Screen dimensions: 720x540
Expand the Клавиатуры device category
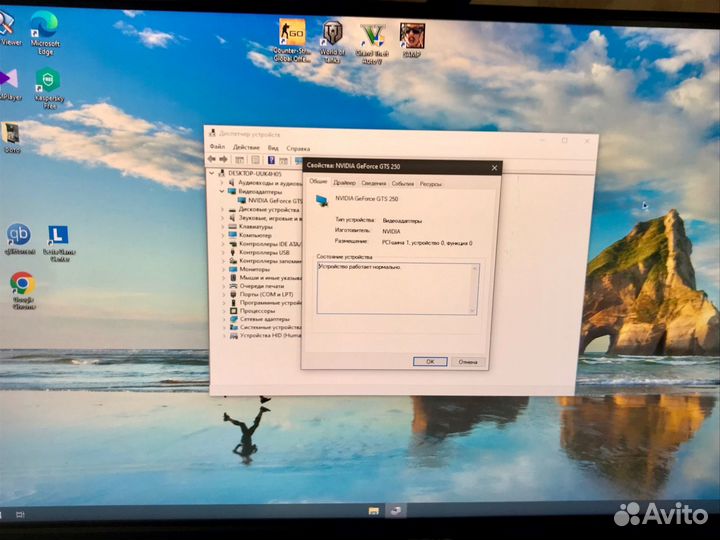tap(222, 227)
